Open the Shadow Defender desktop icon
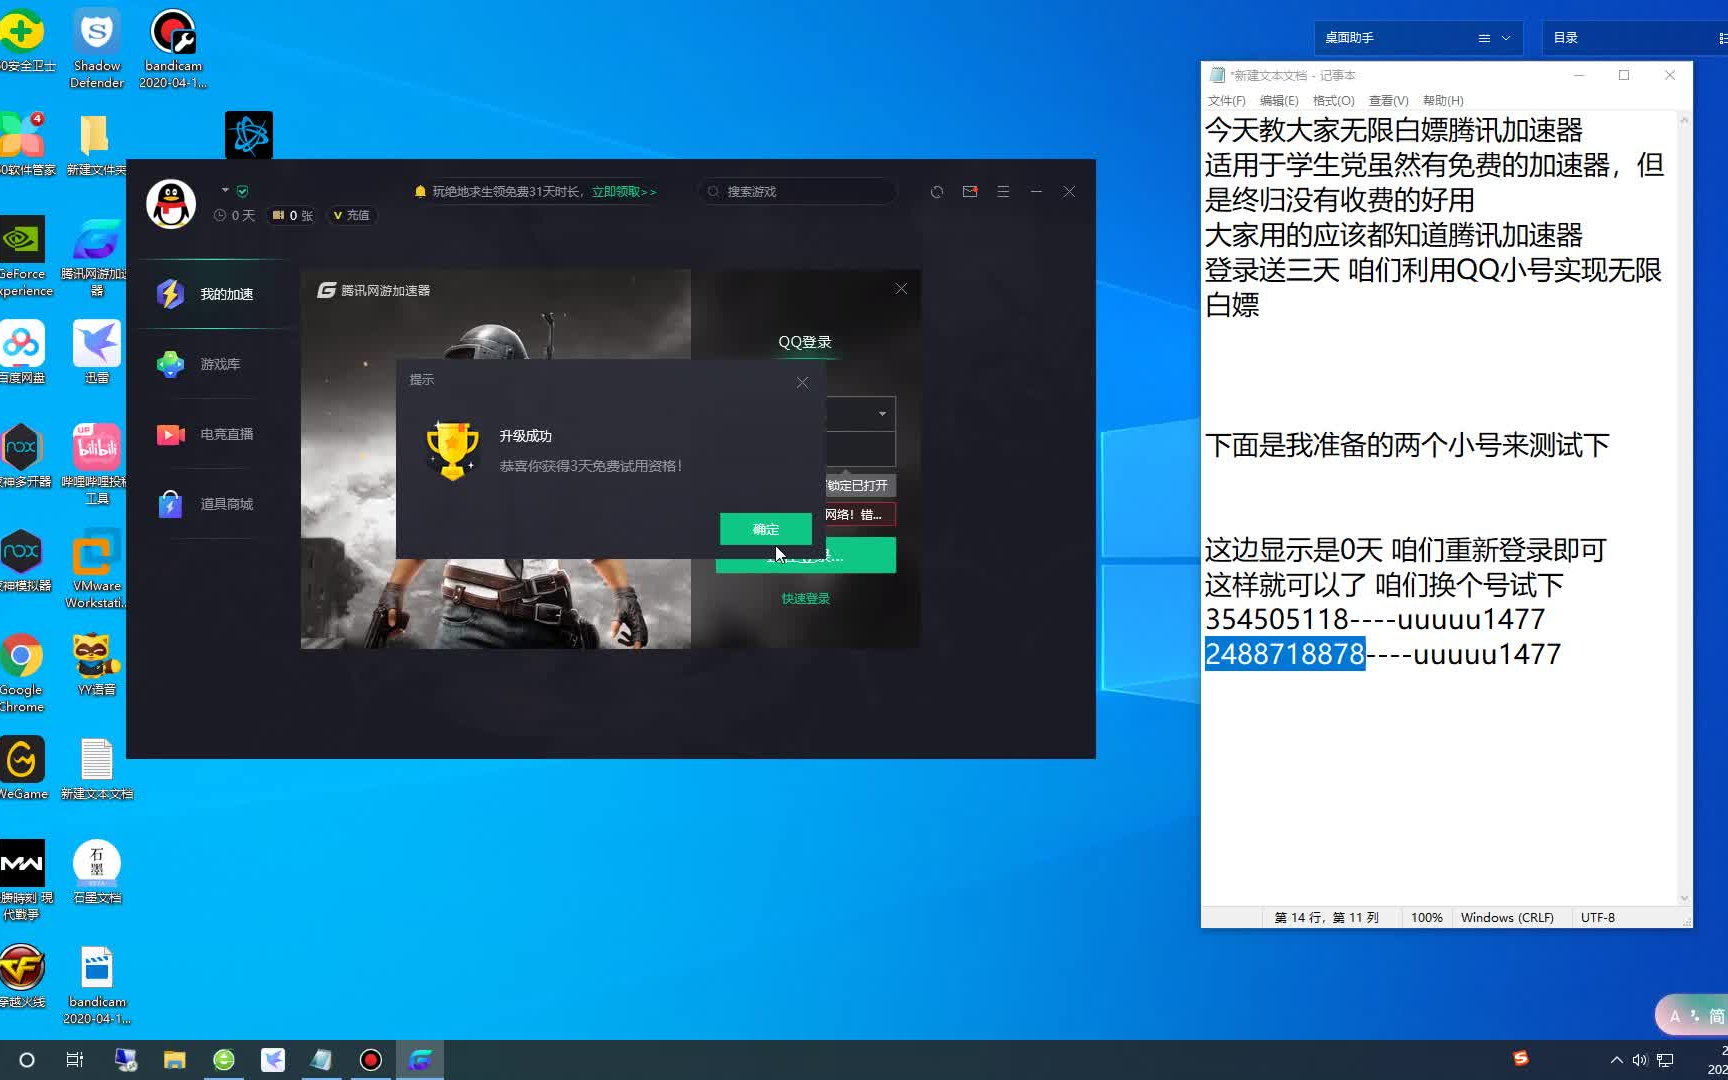 pyautogui.click(x=97, y=48)
